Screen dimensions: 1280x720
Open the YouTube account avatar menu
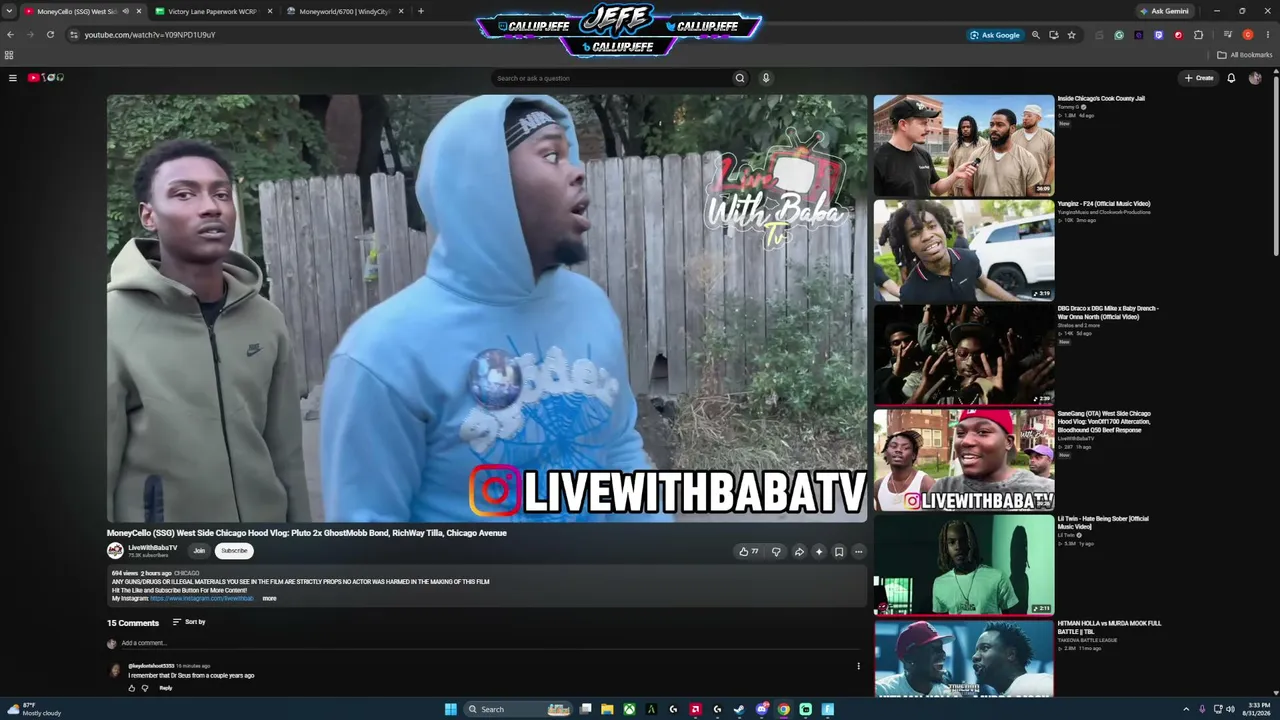click(1255, 78)
